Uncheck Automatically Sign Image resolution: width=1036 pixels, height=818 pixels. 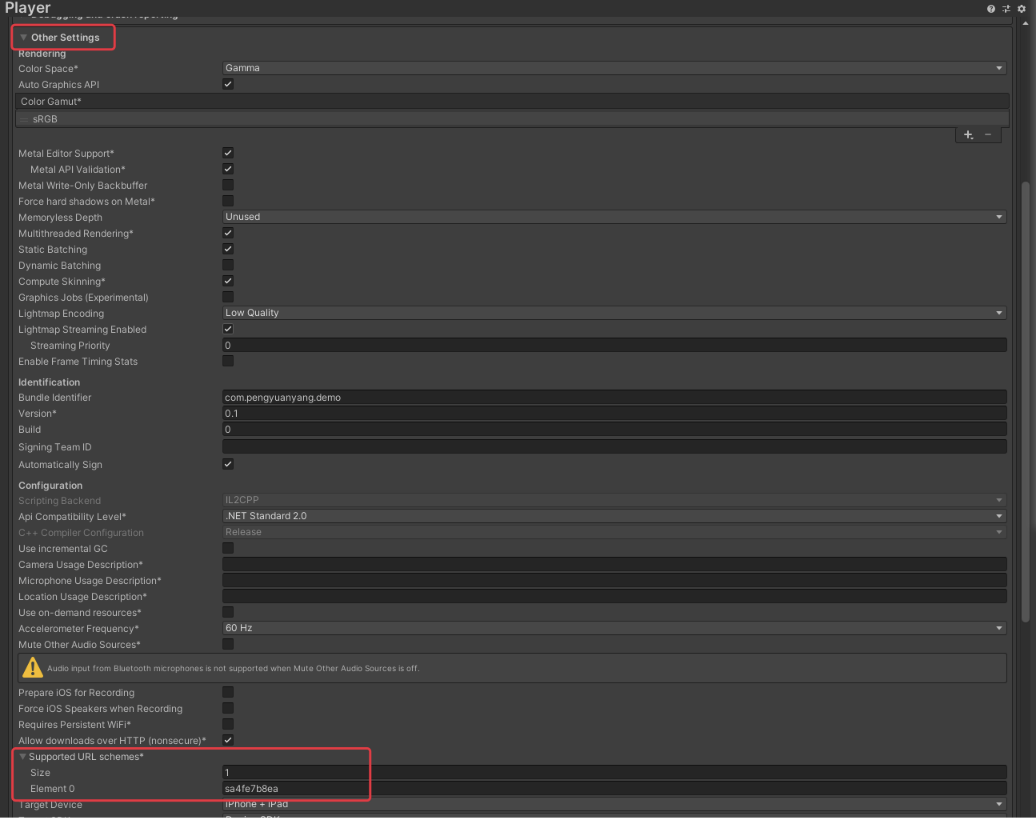pos(228,464)
